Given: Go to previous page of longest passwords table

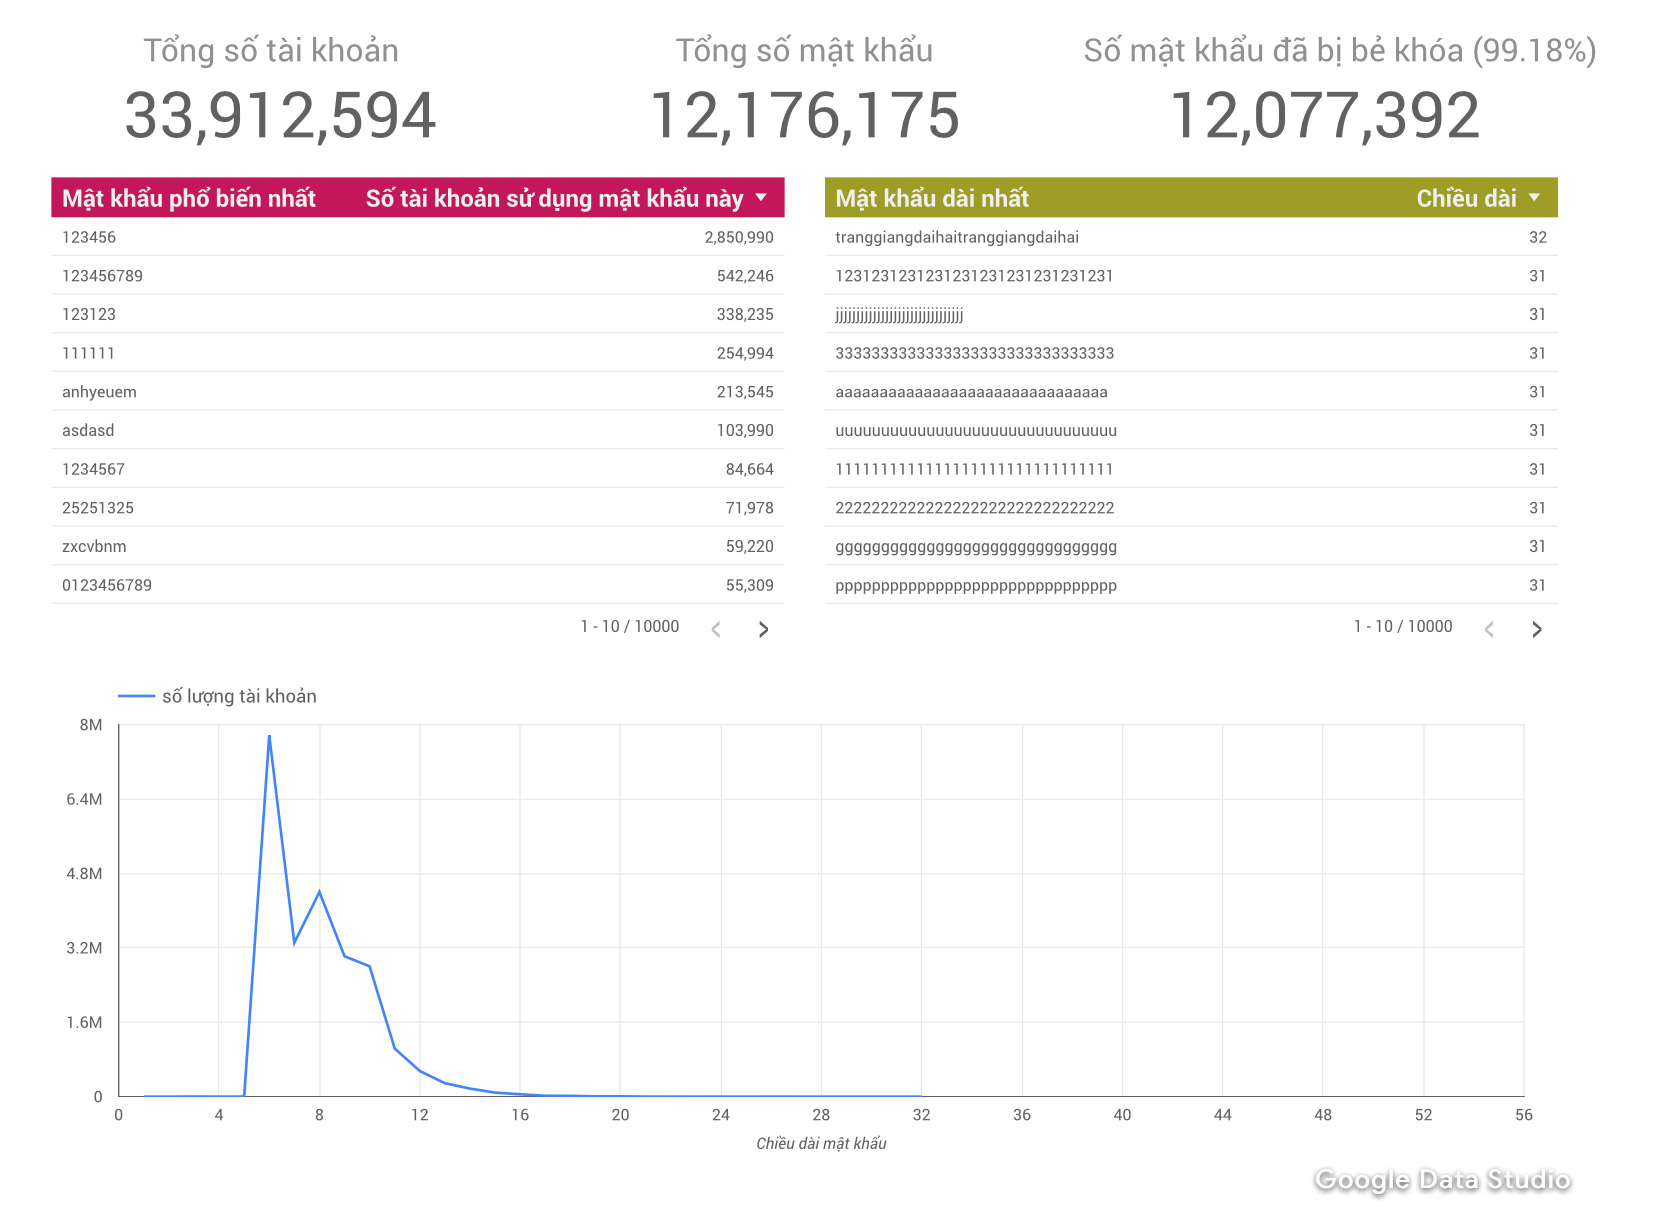Looking at the screenshot, I should (1490, 629).
